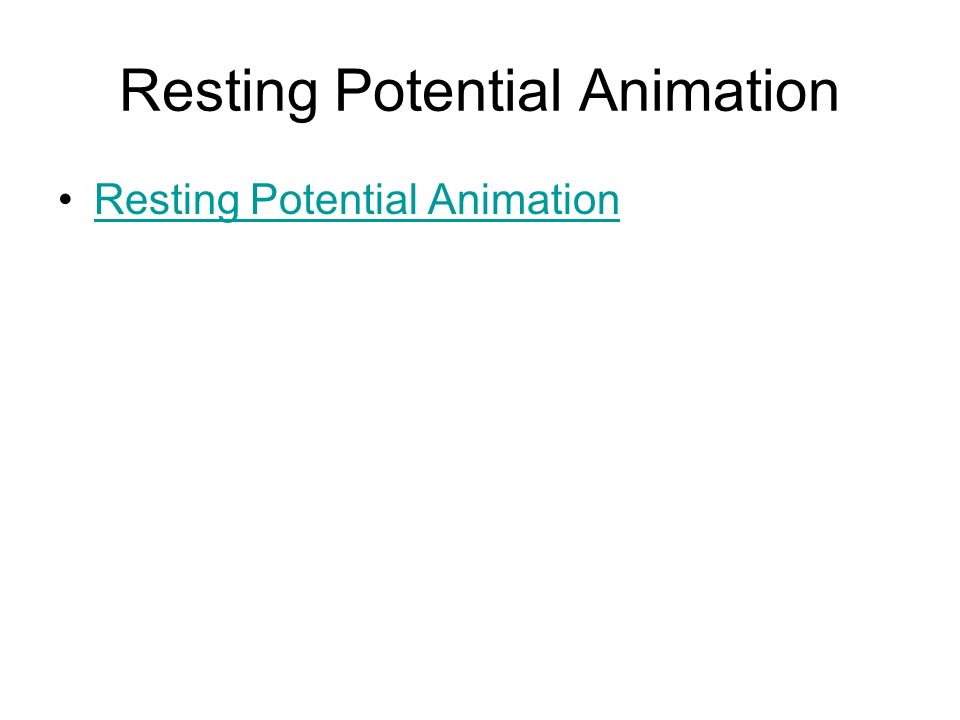Click the letter "A" in the teal link

click(x=442, y=199)
